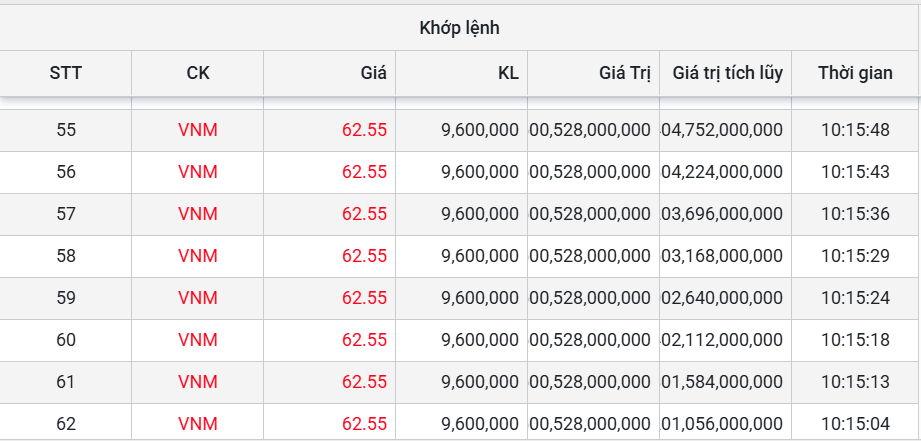The height and width of the screenshot is (441, 921).
Task: Click the time cell 10:15:48
Action: (x=855, y=130)
